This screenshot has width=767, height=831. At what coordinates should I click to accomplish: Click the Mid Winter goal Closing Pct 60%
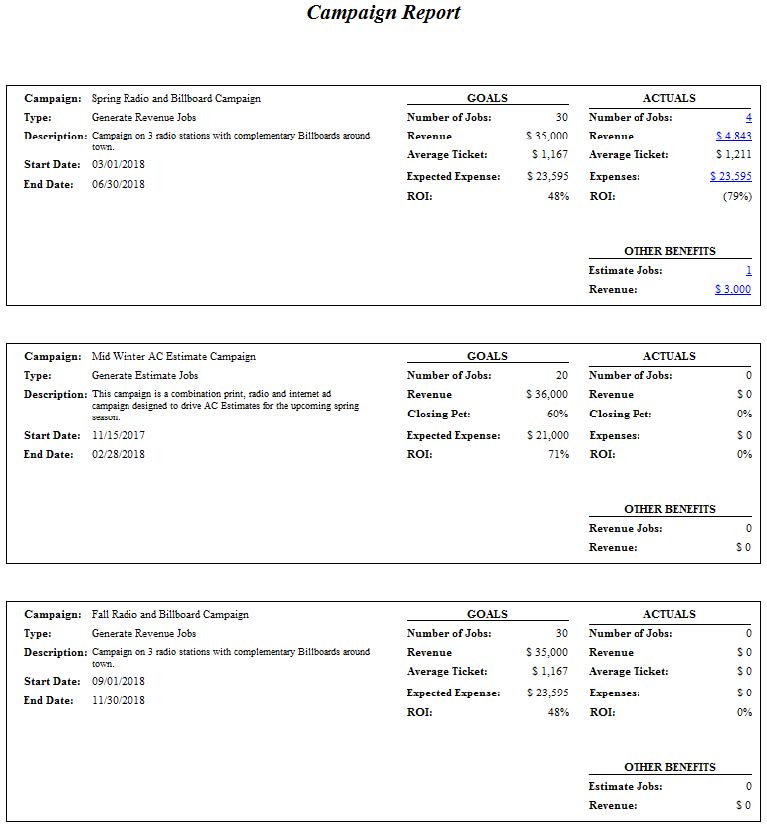click(558, 414)
